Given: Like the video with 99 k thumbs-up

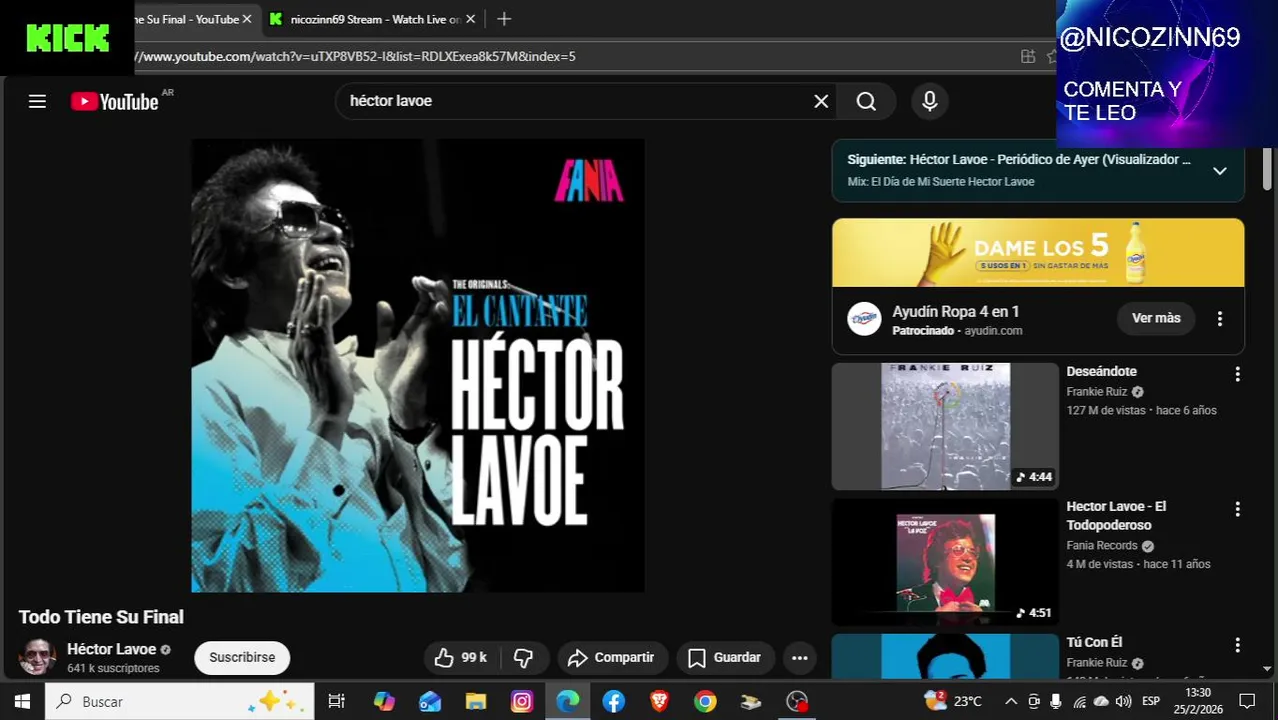Looking at the screenshot, I should [461, 657].
